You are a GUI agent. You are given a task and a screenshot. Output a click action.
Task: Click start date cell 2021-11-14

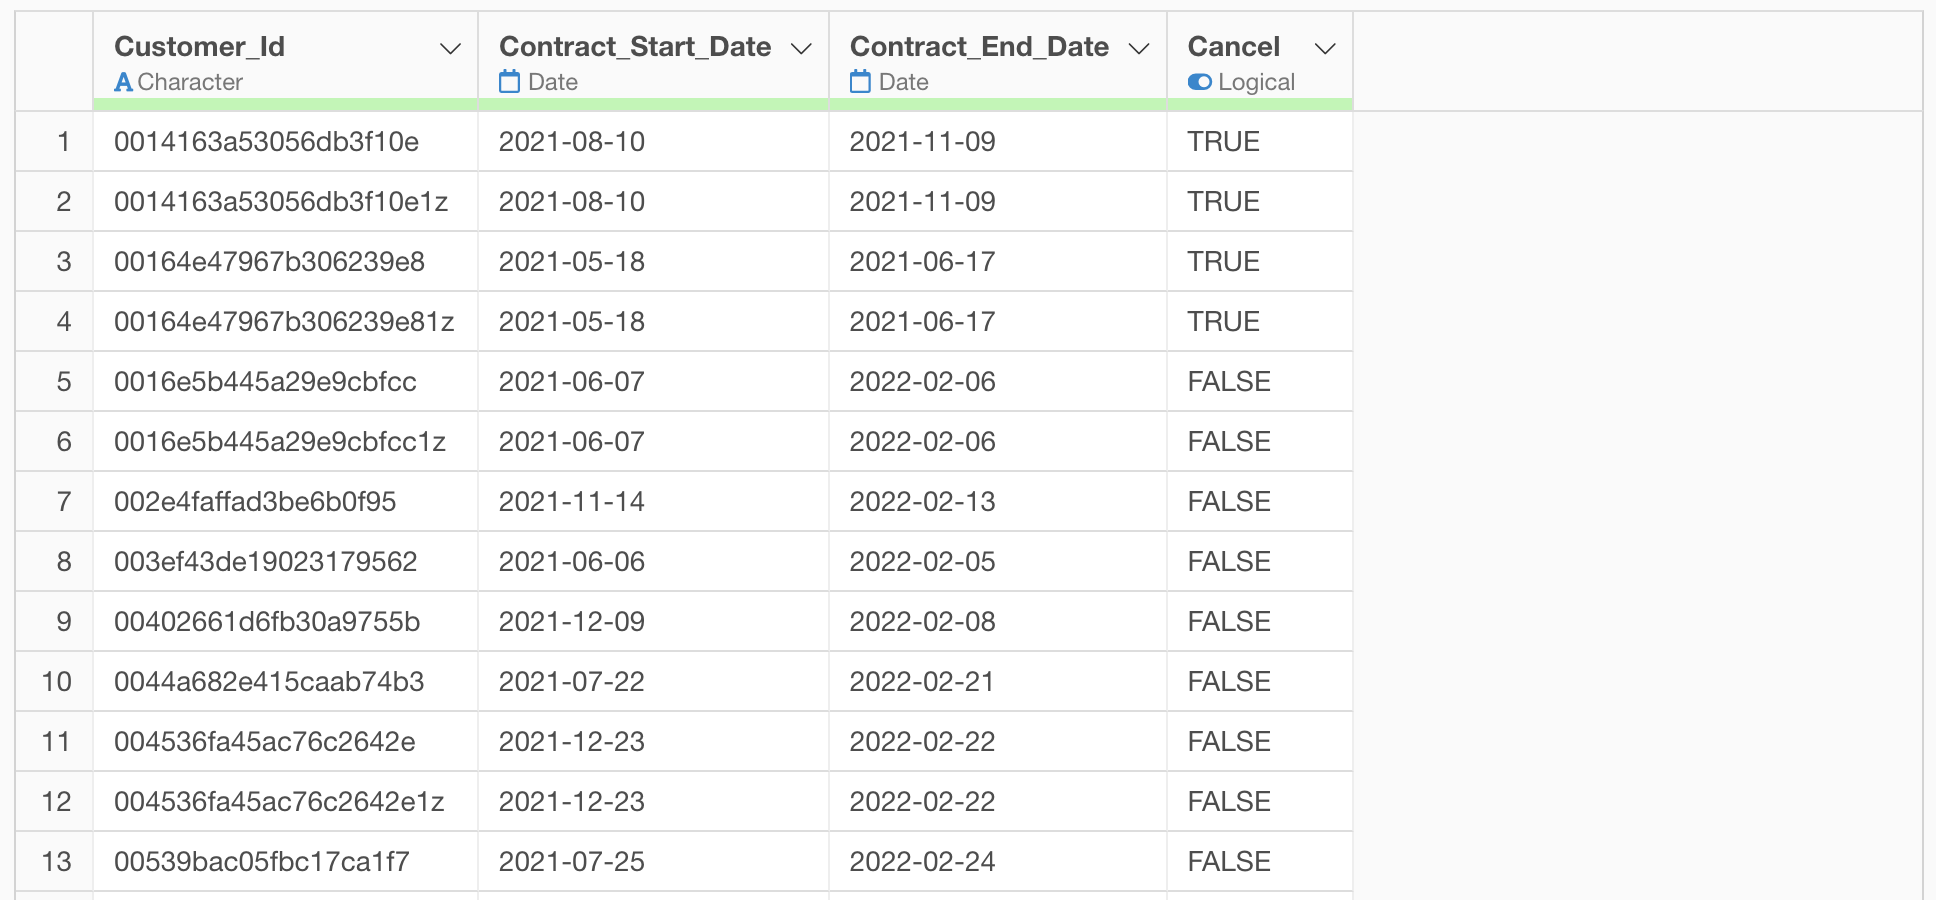click(x=572, y=502)
